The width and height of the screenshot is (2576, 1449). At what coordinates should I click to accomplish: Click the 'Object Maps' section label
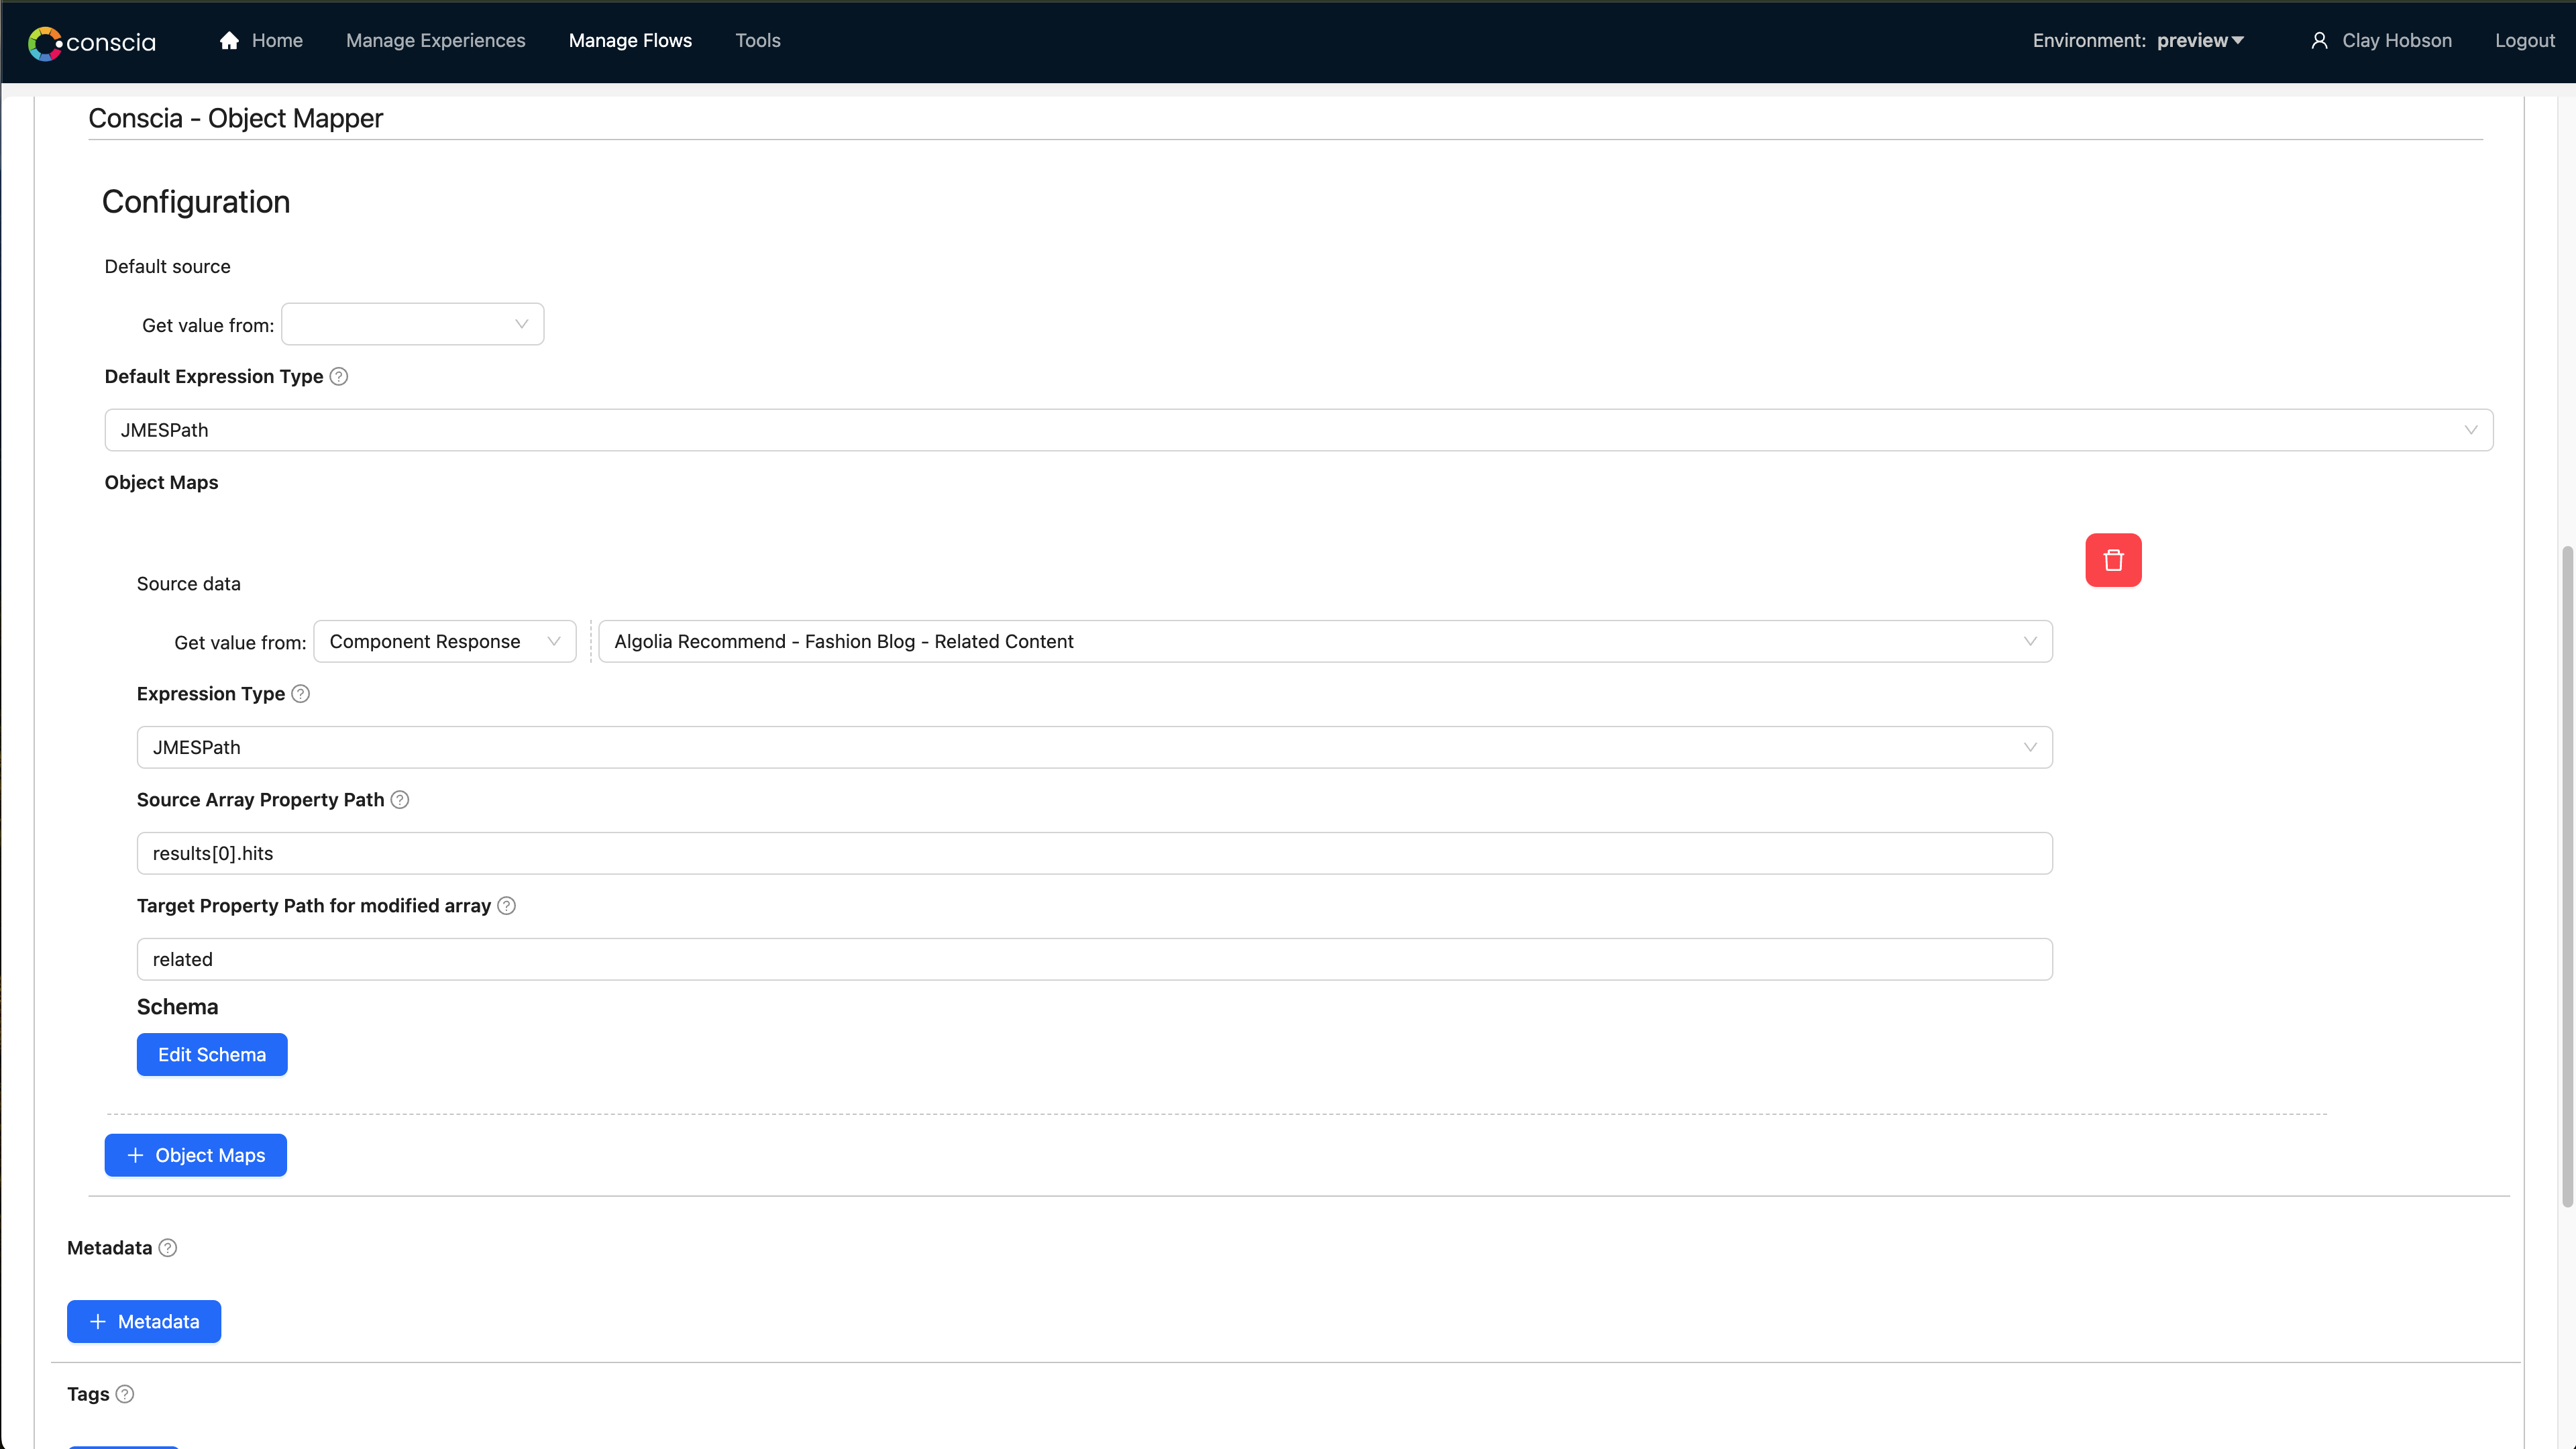point(161,482)
